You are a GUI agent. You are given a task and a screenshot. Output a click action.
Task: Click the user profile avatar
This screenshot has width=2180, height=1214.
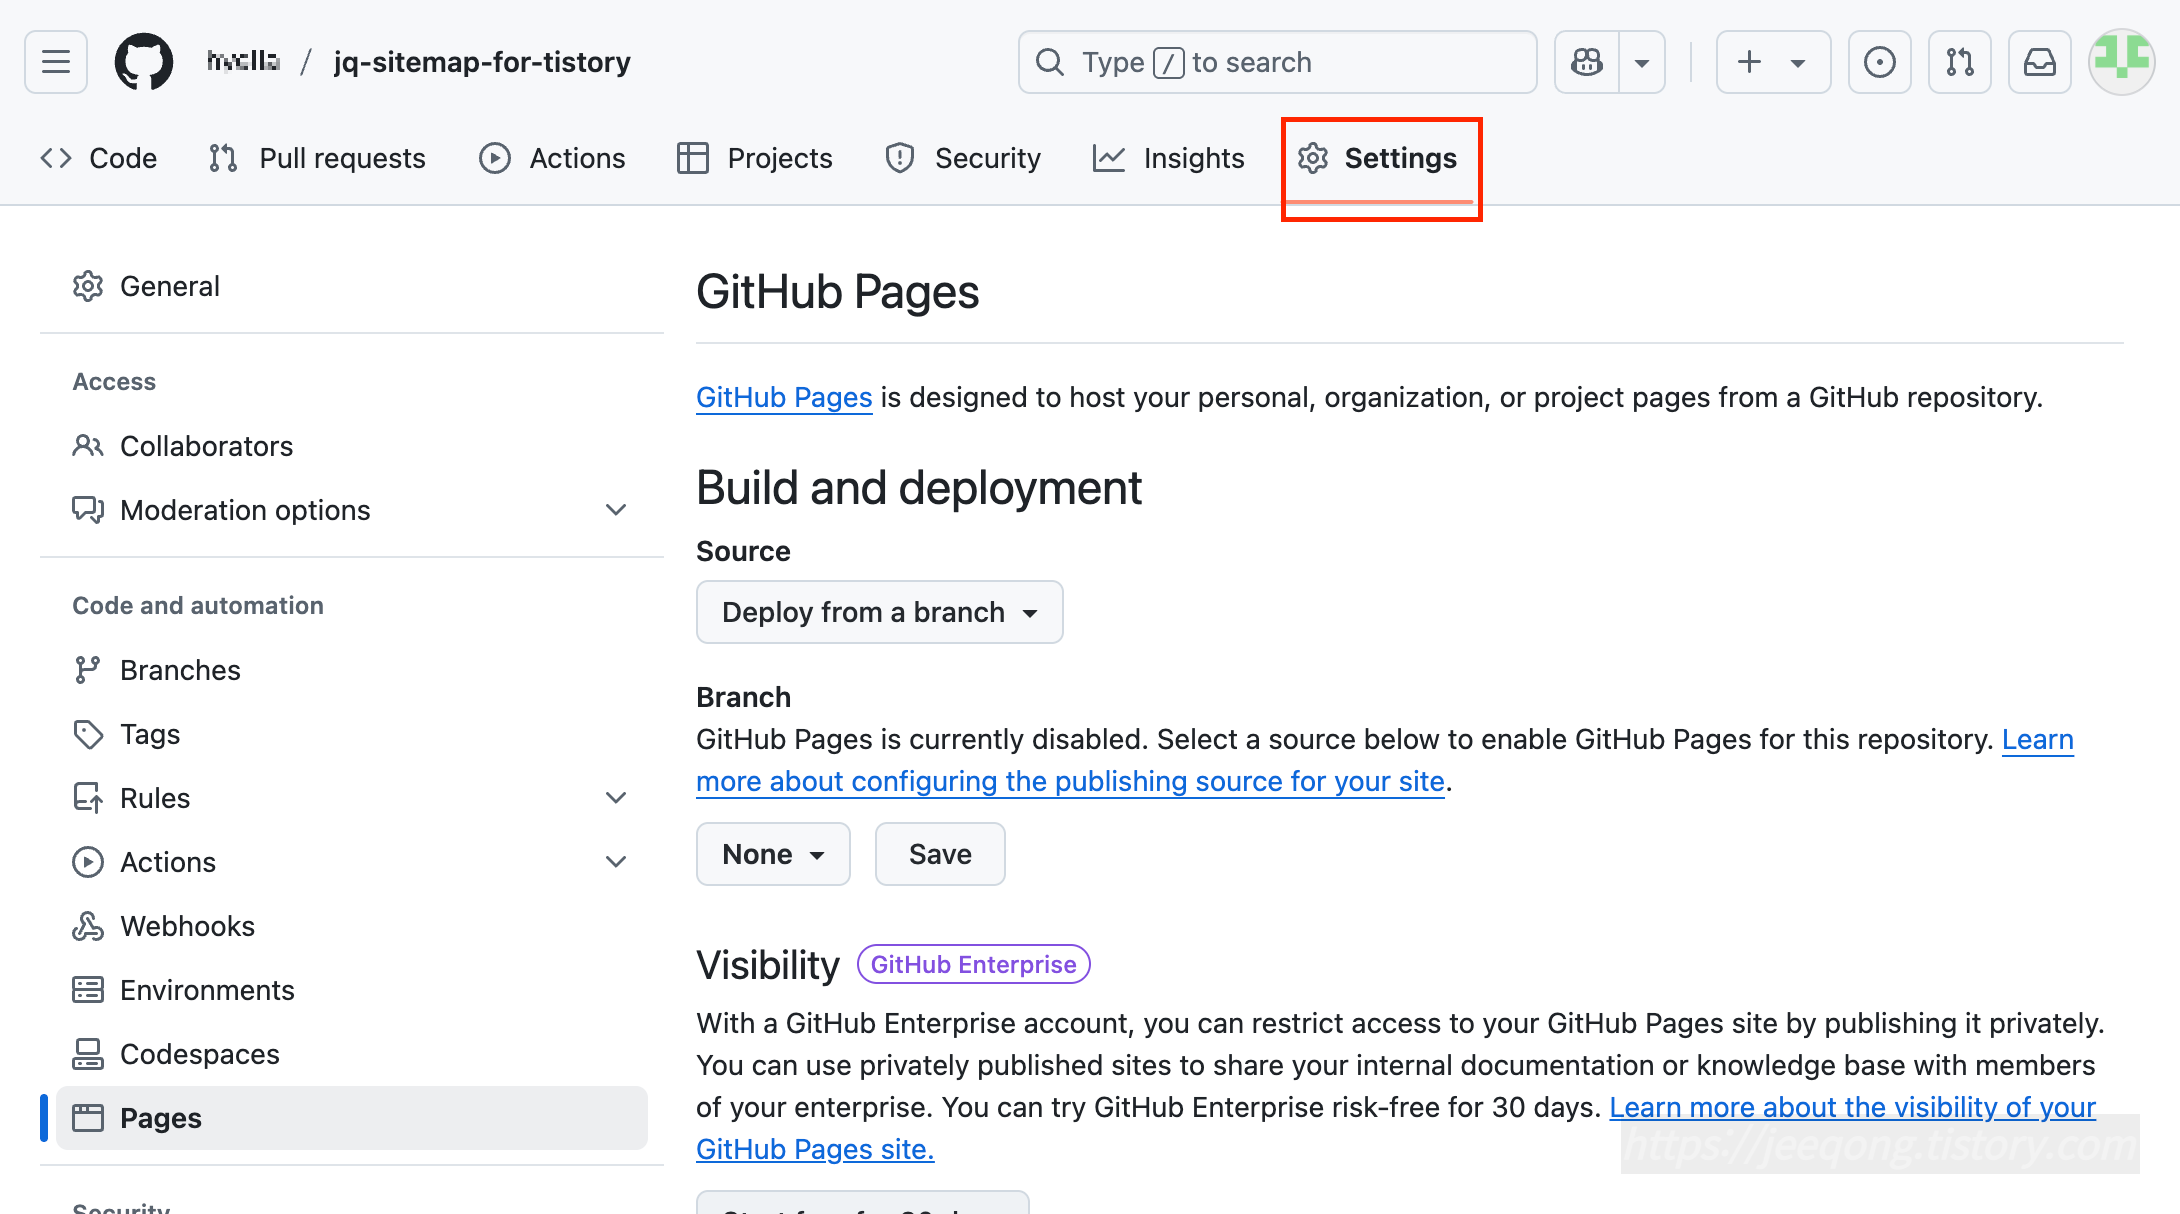pos(2121,62)
